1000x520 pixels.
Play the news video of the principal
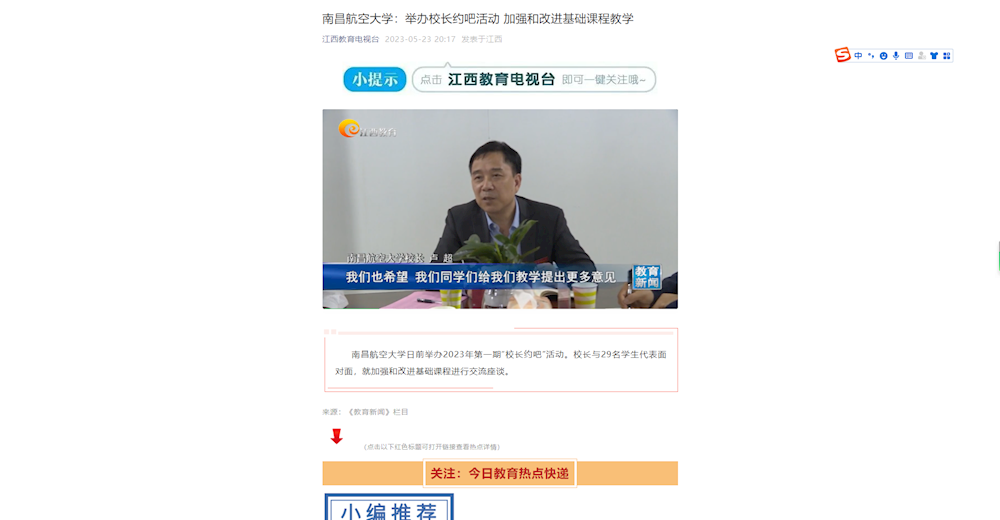tap(500, 209)
